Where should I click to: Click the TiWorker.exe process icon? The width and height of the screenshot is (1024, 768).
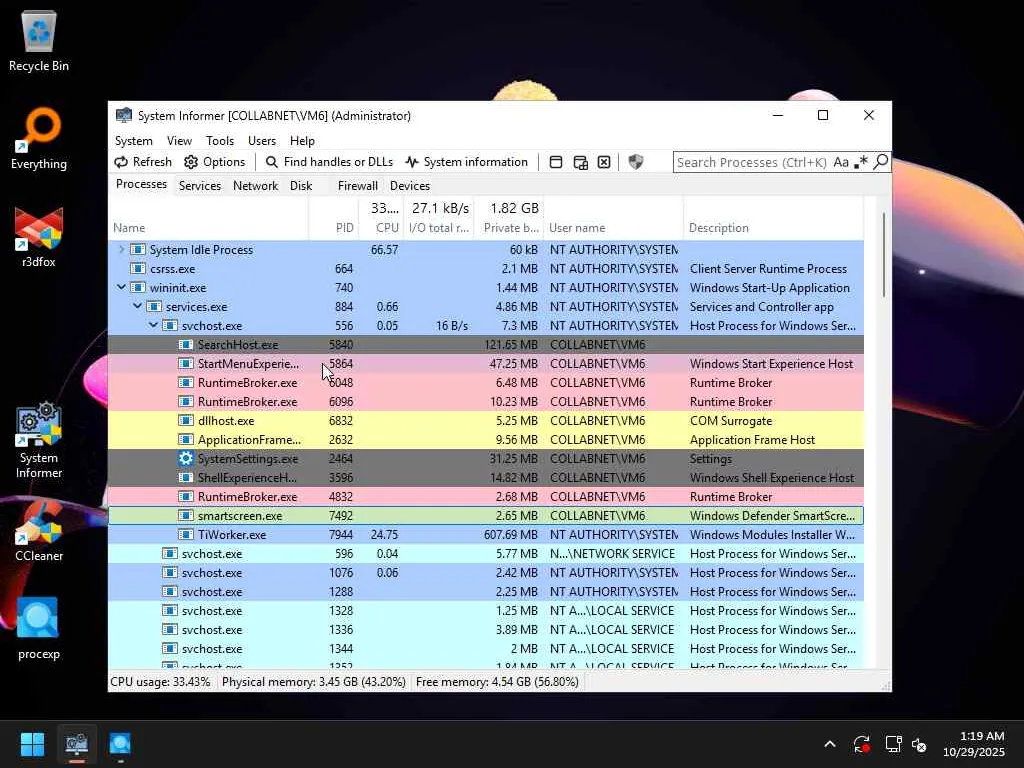click(x=186, y=534)
